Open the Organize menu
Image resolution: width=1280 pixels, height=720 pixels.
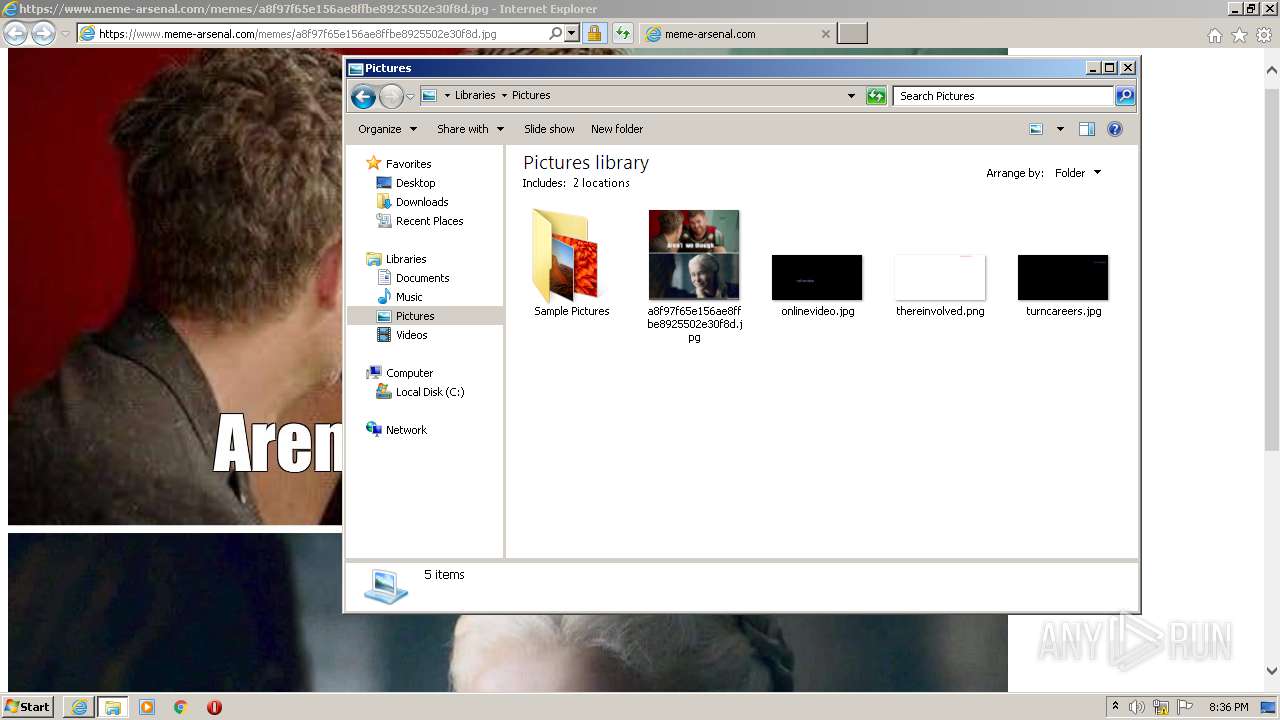[387, 129]
